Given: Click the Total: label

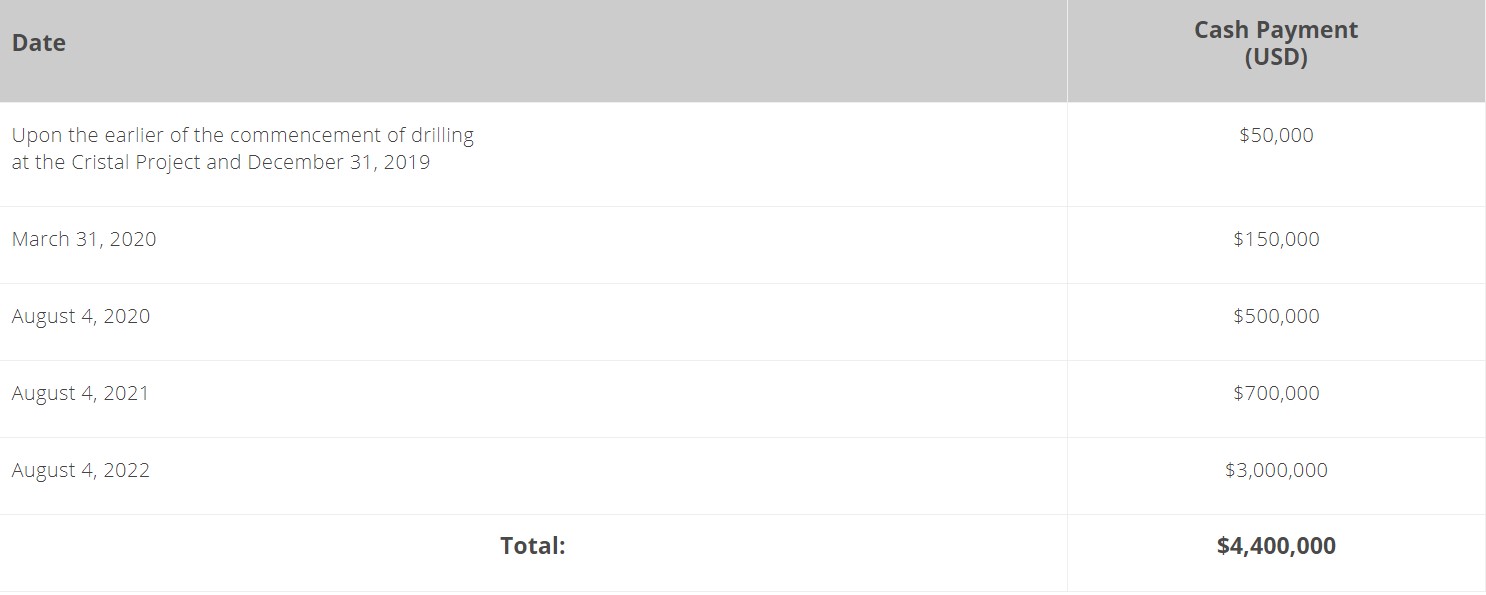Looking at the screenshot, I should pos(533,546).
